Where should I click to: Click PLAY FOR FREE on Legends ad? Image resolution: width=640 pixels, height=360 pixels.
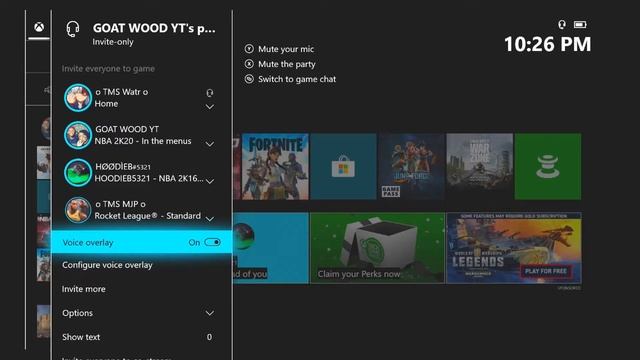pyautogui.click(x=546, y=271)
